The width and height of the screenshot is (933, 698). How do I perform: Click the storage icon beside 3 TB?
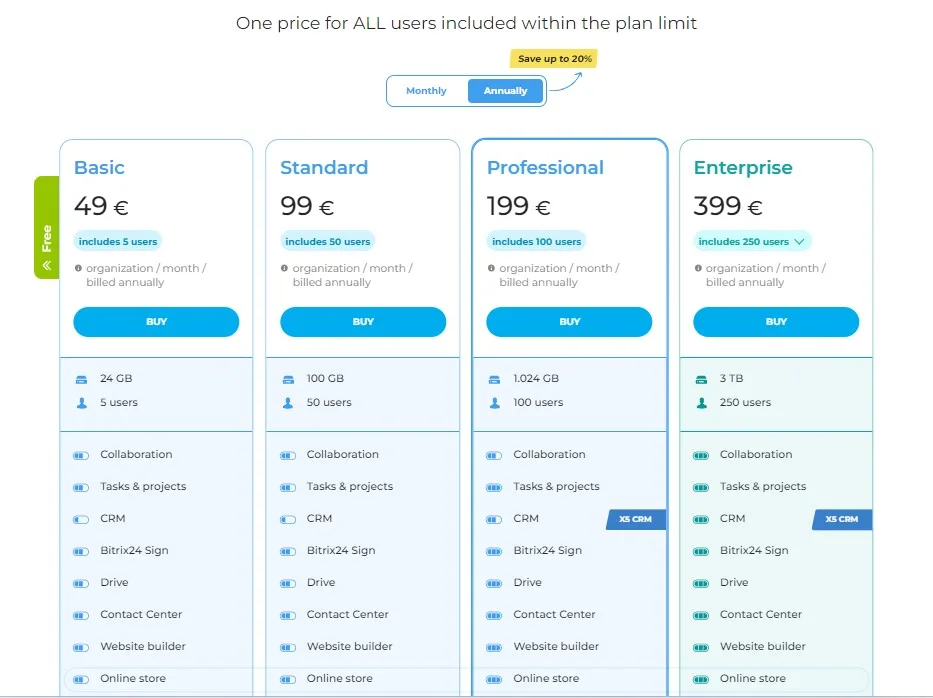coord(702,379)
